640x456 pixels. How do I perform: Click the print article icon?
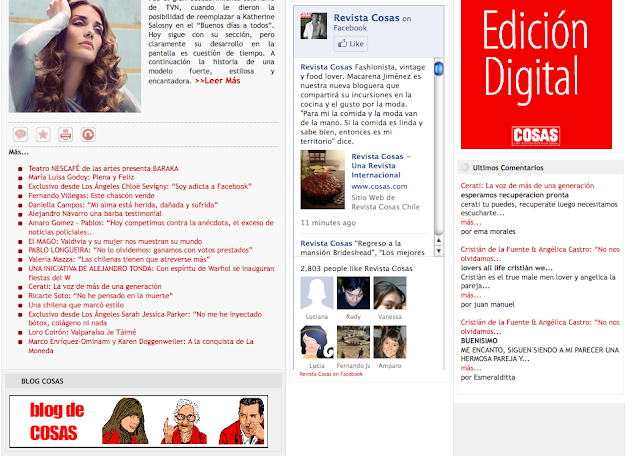65,134
